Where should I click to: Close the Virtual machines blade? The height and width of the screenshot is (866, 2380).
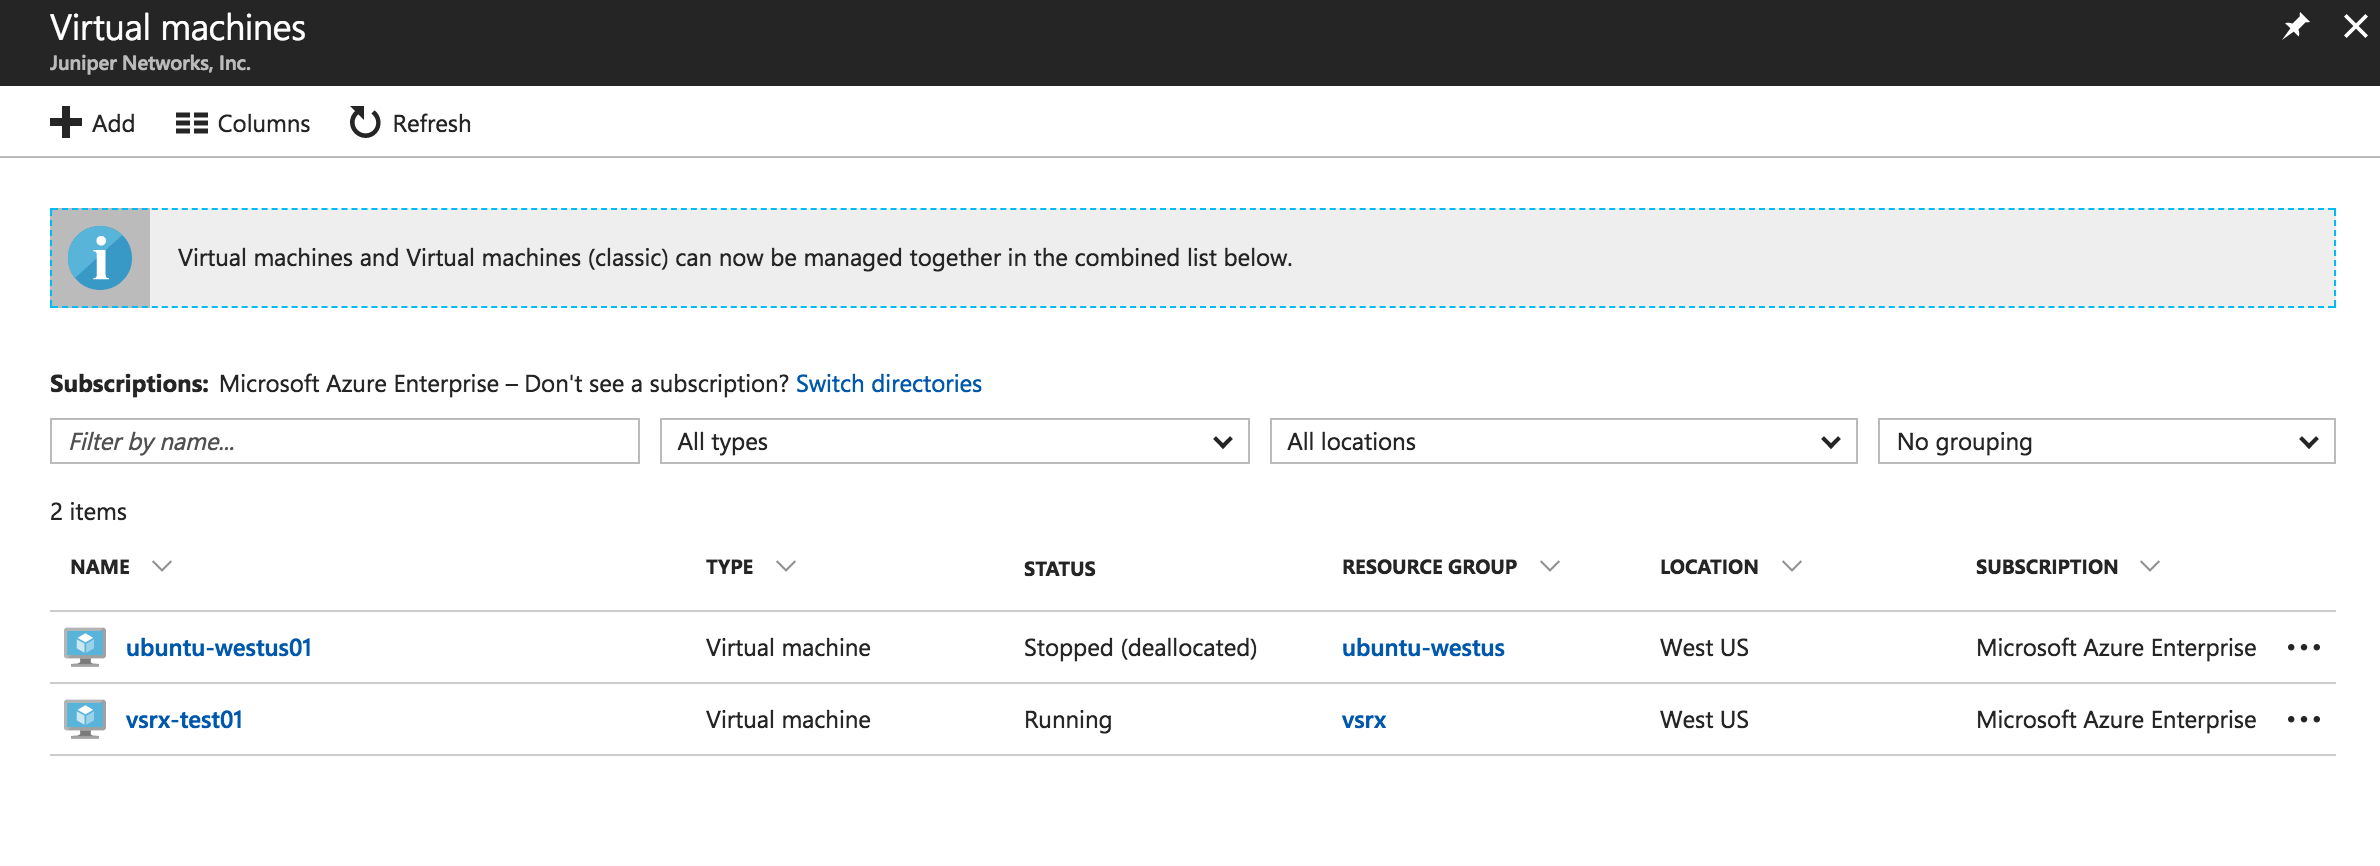(2355, 27)
